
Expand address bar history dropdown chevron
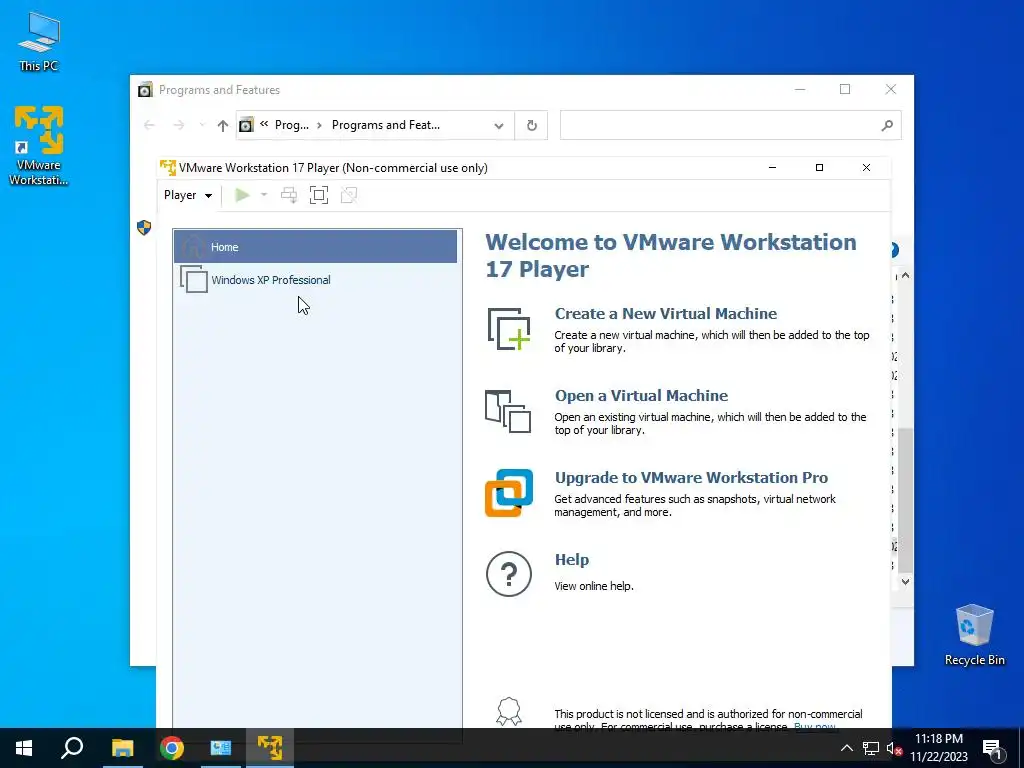click(499, 125)
